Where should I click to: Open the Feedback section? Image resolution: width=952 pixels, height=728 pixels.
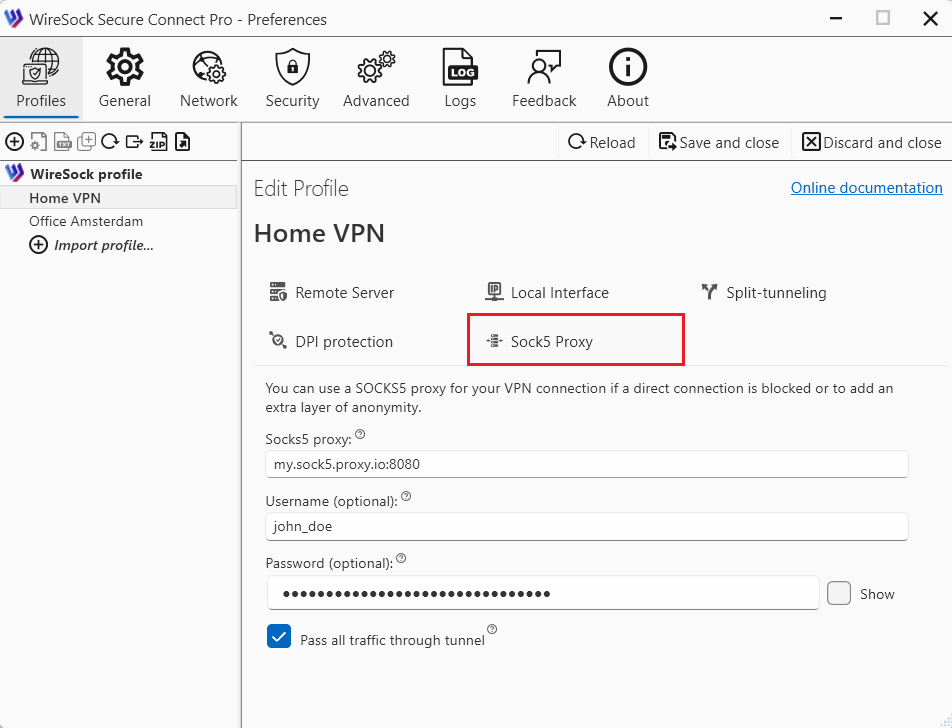pyautogui.click(x=543, y=77)
